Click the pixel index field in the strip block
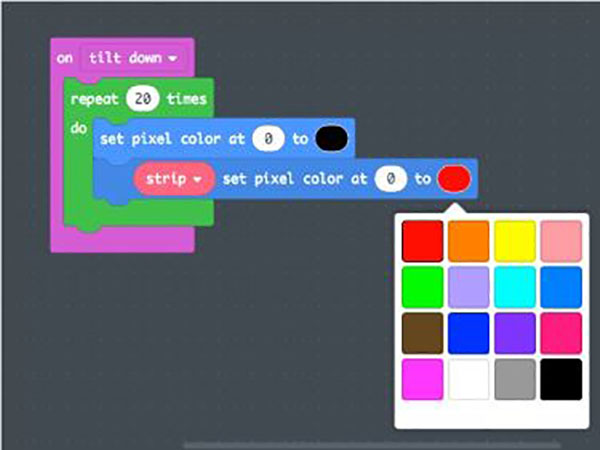Viewport: 600px width, 450px height. (391, 178)
